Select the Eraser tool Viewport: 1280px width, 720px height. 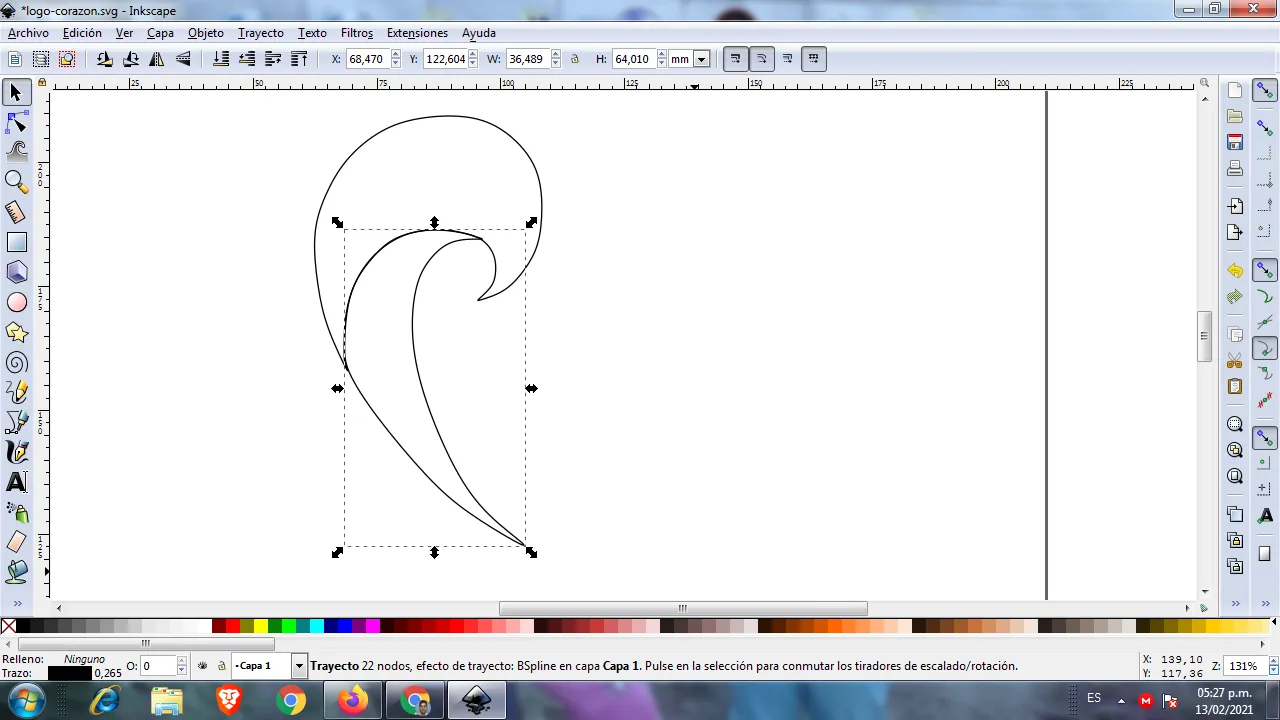pyautogui.click(x=16, y=542)
